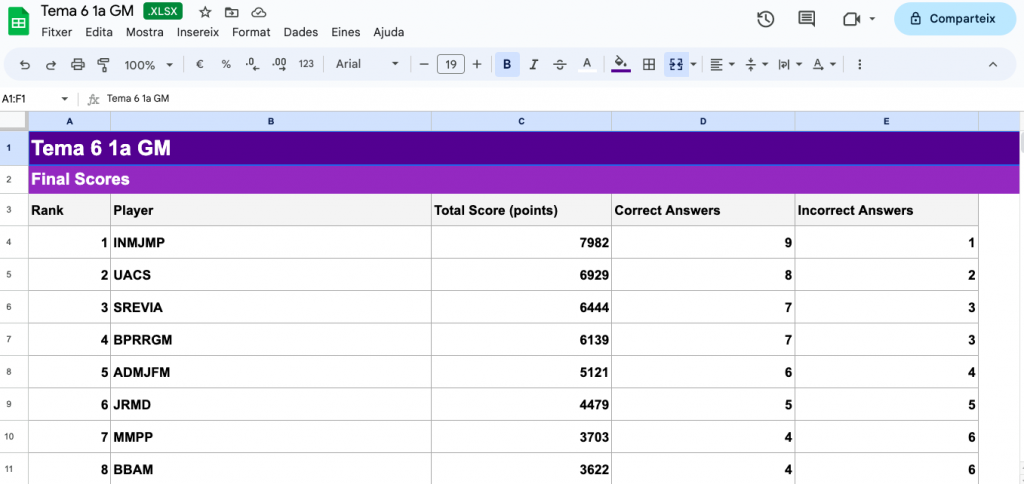Toggle italic formatting

pos(534,64)
